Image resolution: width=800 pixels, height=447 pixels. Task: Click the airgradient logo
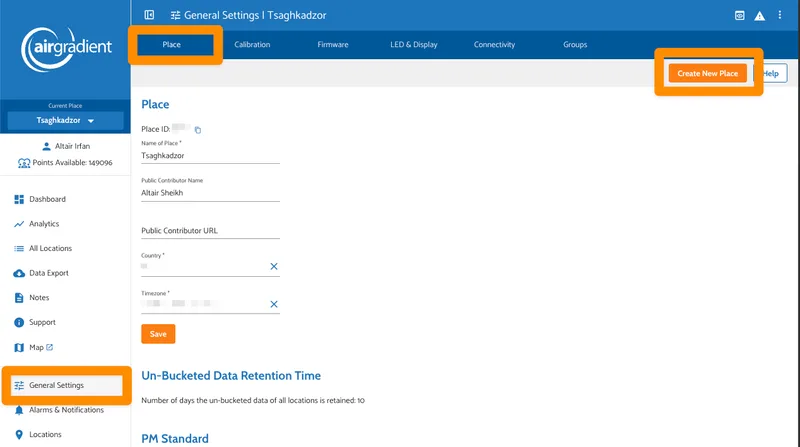[66, 49]
